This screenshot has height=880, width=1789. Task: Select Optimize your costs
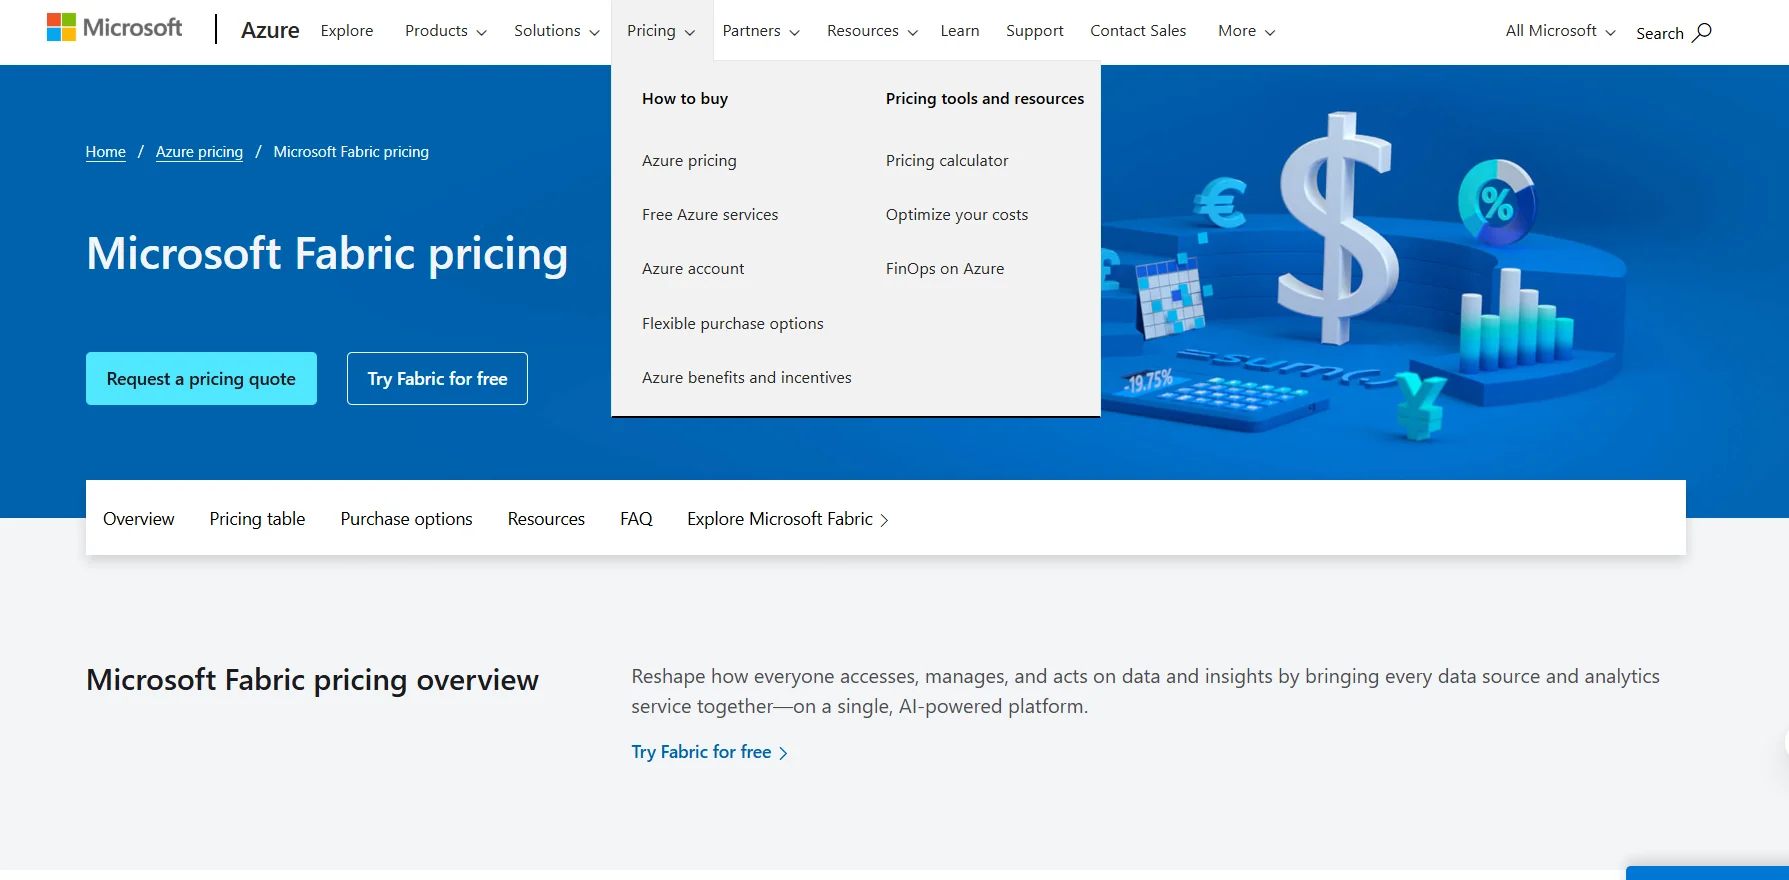(x=957, y=215)
